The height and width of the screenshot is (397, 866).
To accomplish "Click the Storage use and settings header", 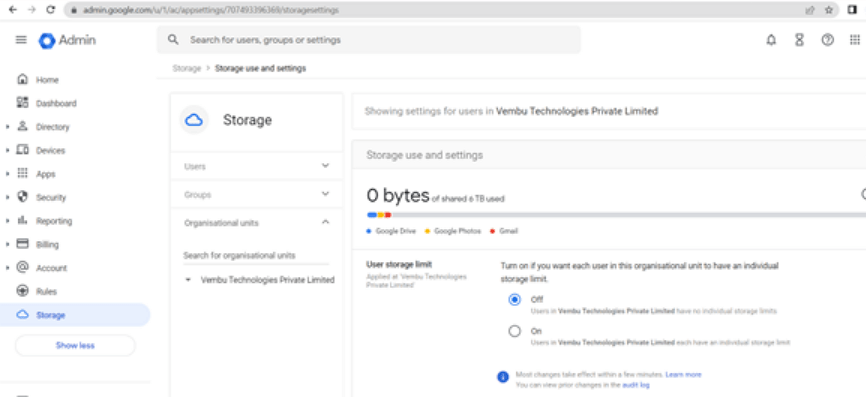I will (425, 155).
